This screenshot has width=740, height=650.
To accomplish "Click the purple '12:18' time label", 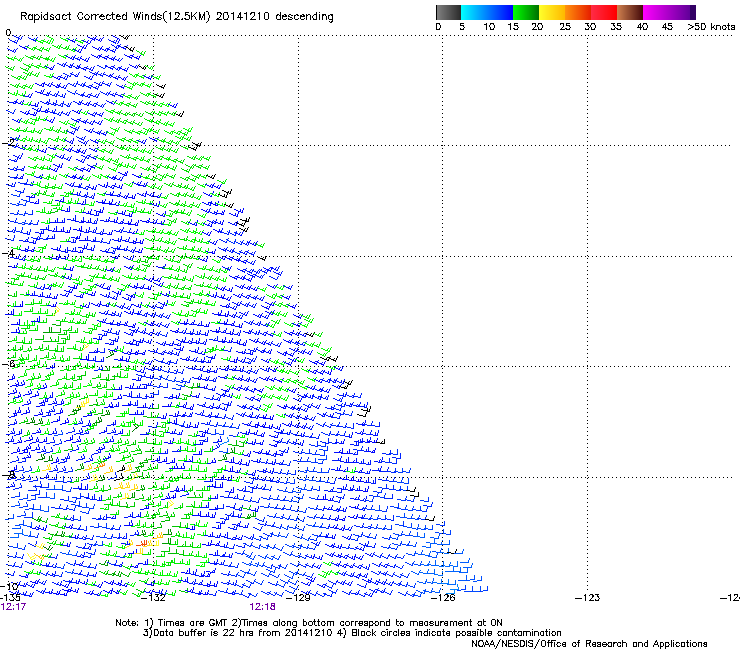I will tap(262, 607).
